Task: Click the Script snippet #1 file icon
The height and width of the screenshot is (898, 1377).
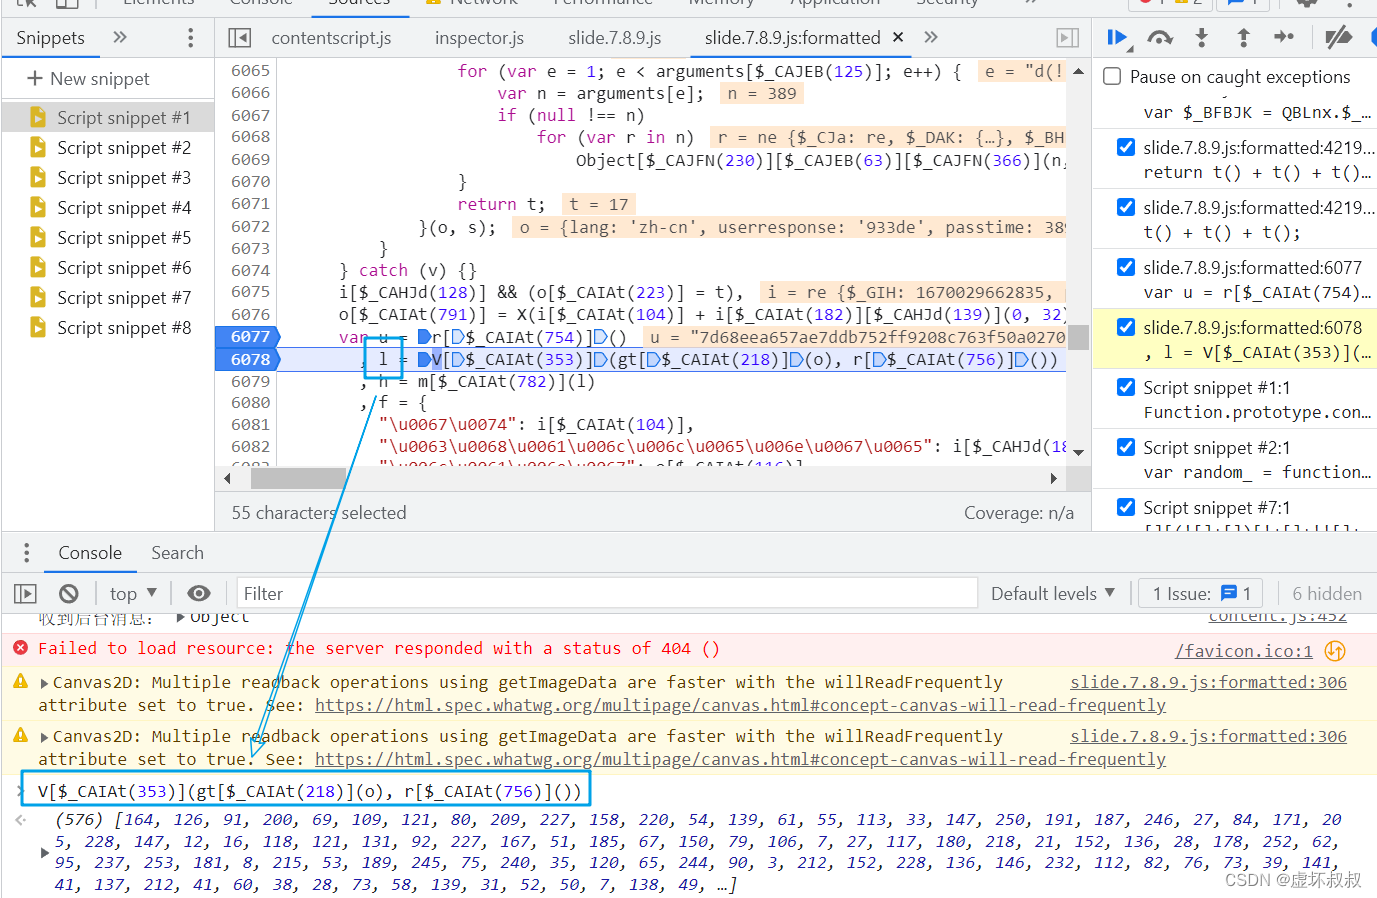Action: (x=38, y=117)
